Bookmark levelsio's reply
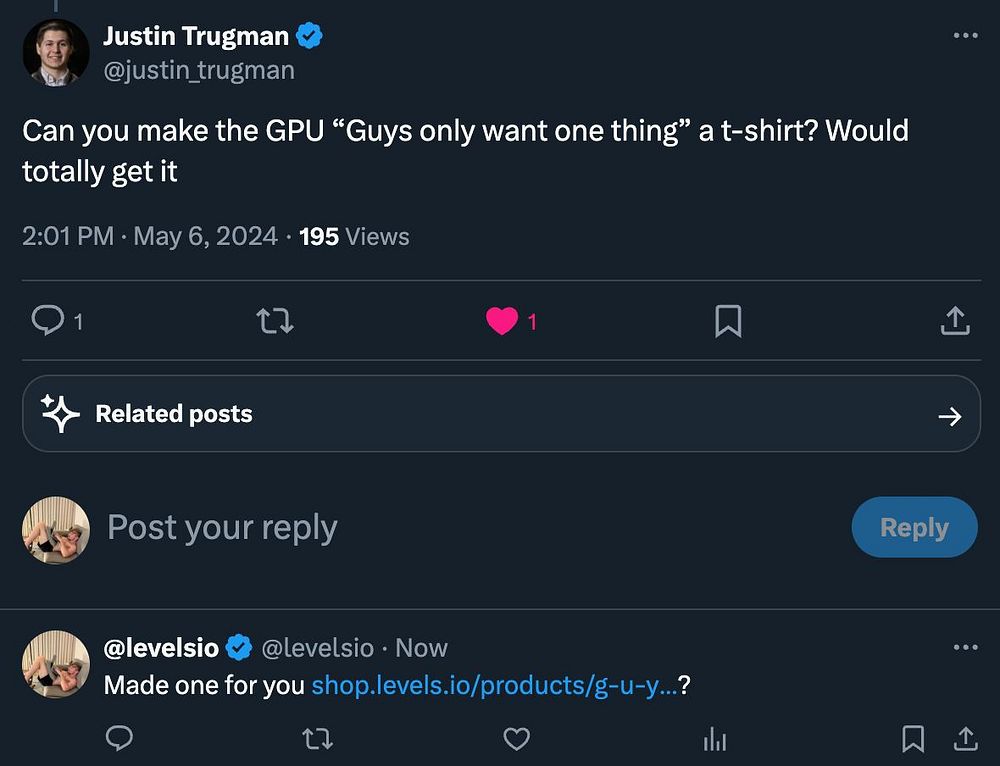The height and width of the screenshot is (766, 1000). [913, 739]
